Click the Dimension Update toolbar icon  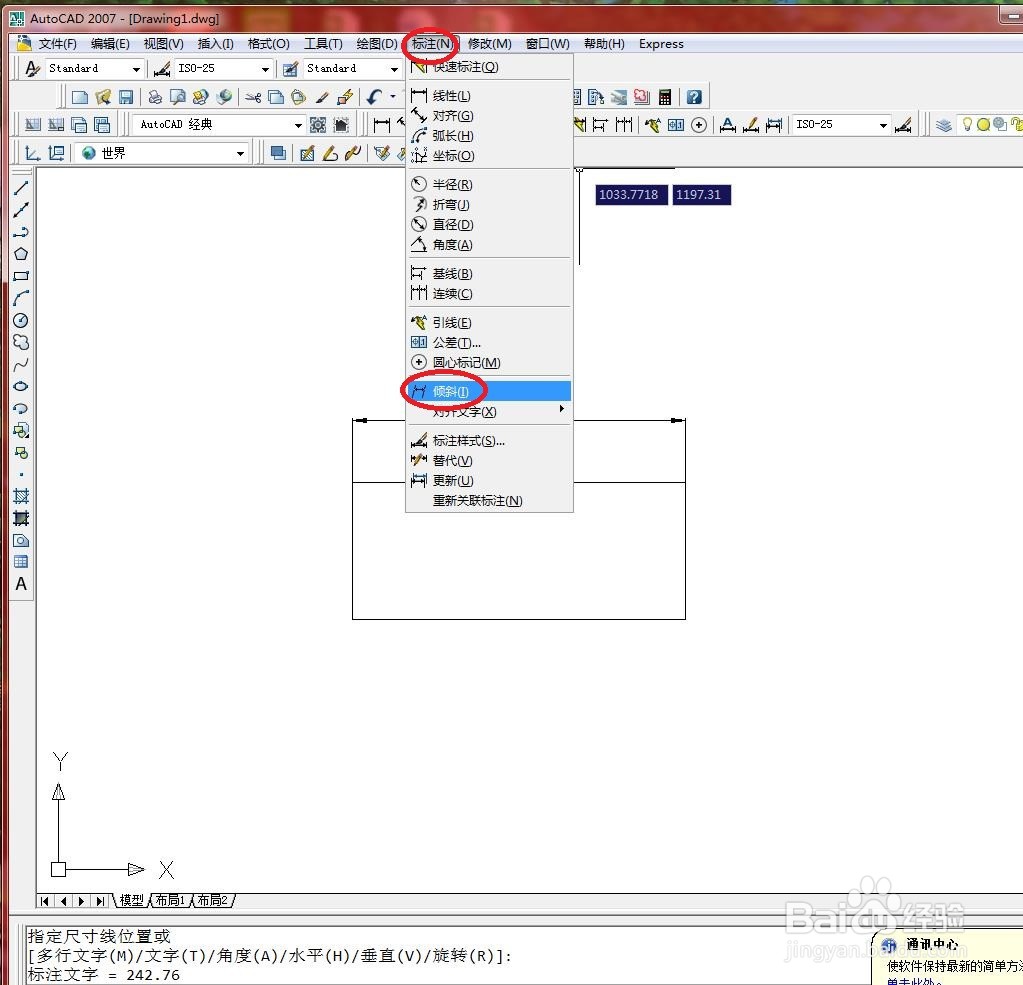(x=774, y=125)
